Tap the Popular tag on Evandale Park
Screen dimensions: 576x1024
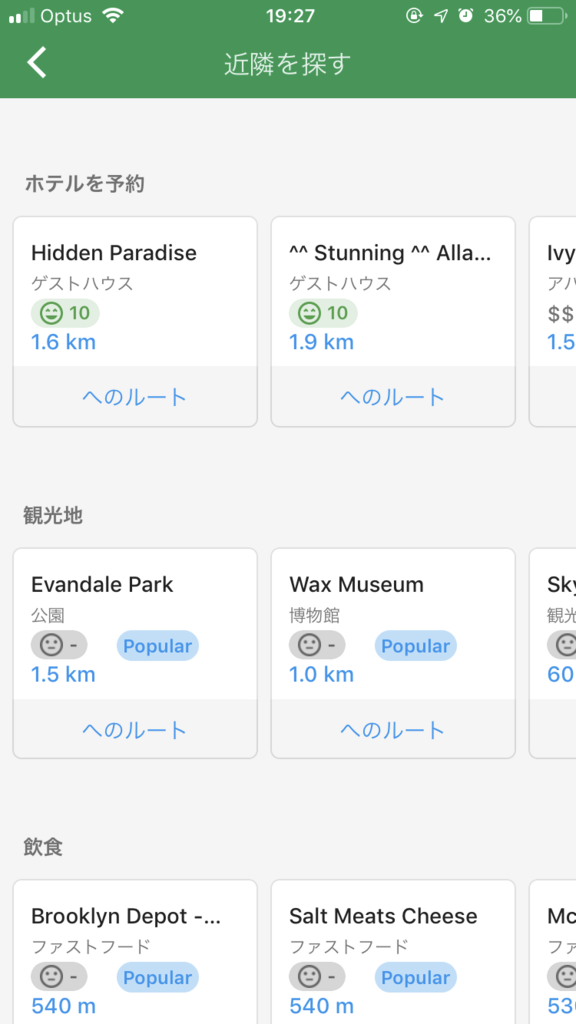pos(157,646)
